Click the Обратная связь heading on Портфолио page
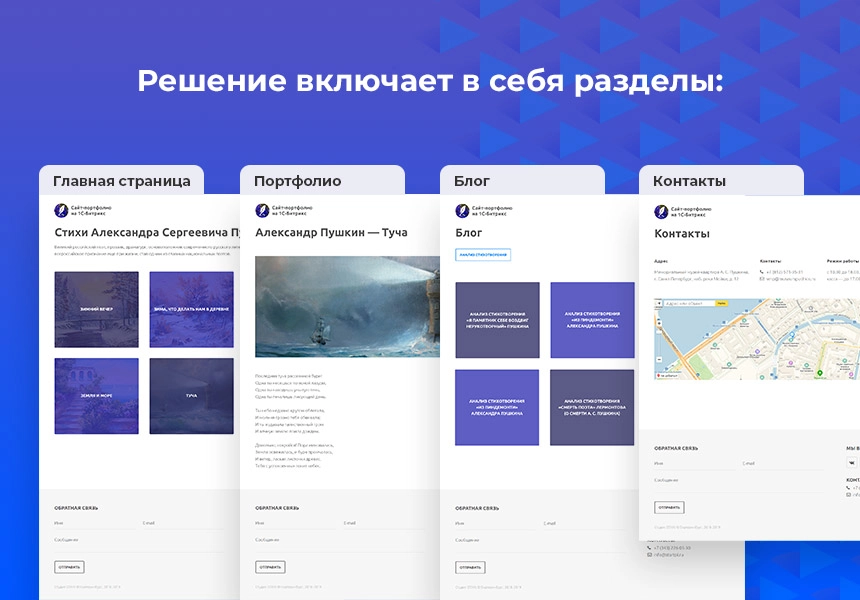Screen dimensions: 860x600 277,508
